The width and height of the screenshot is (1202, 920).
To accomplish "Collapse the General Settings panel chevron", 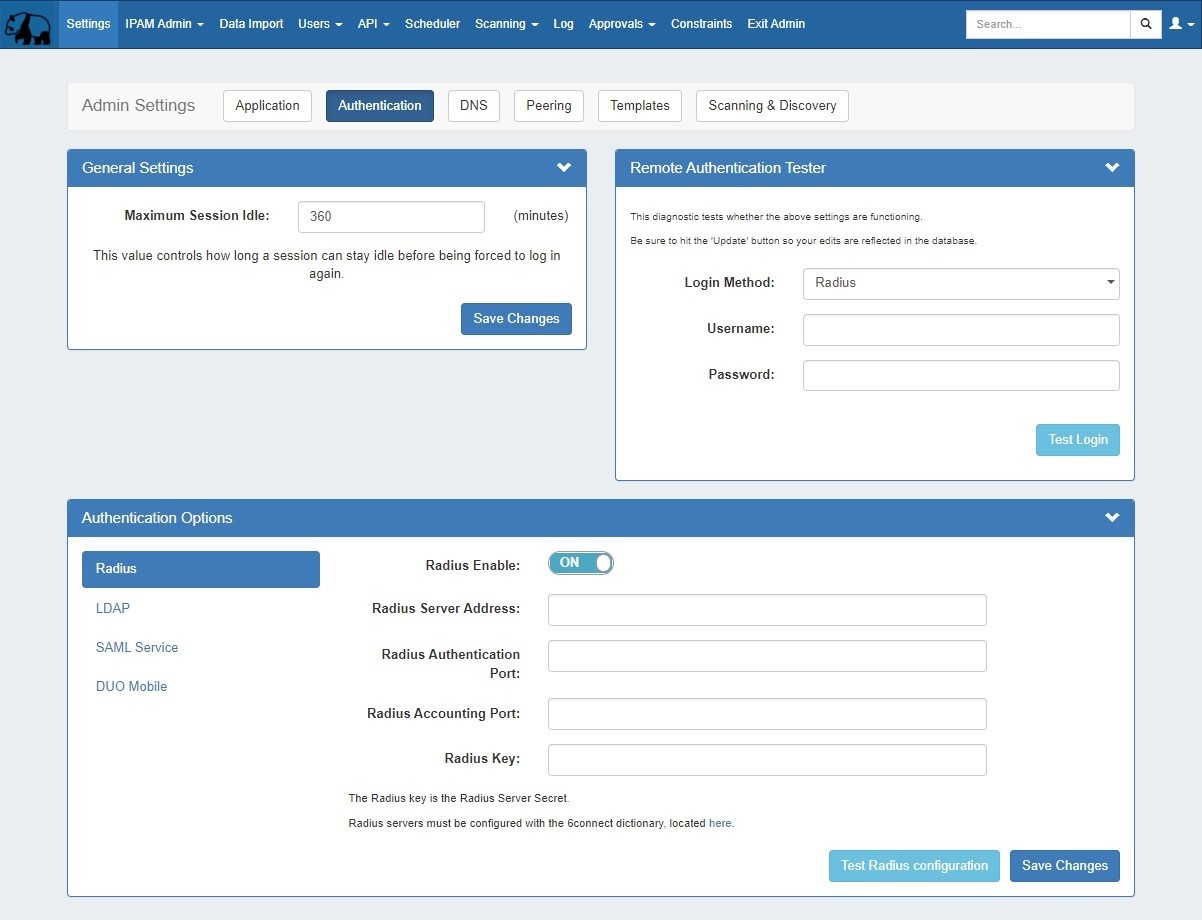I will point(564,168).
